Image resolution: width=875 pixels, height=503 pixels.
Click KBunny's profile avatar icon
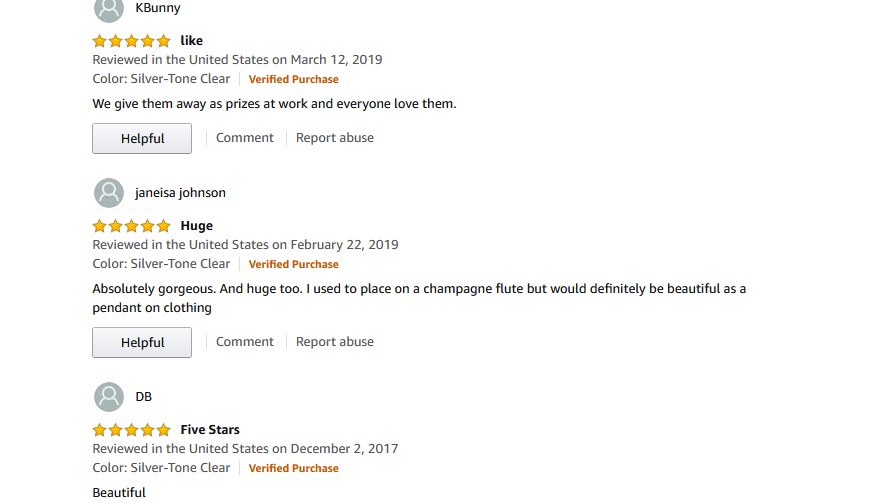point(108,9)
